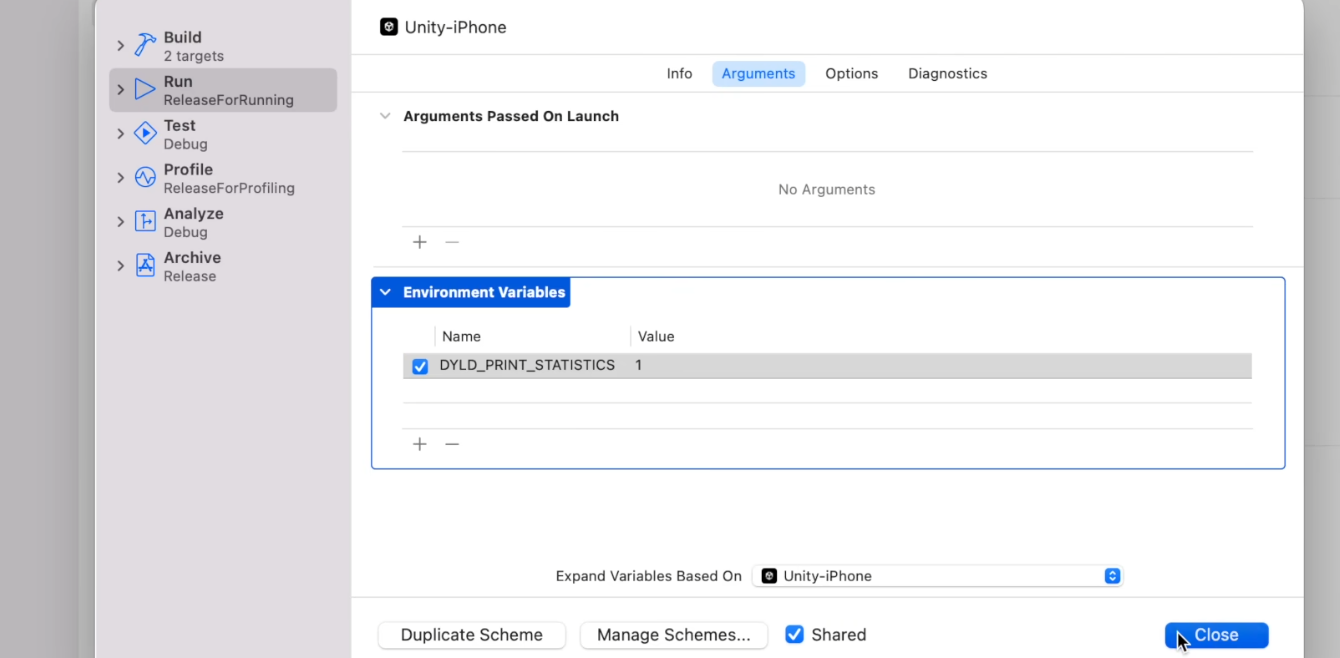Viewport: 1340px width, 658px height.
Task: Switch to the Arguments tab
Action: [758, 73]
